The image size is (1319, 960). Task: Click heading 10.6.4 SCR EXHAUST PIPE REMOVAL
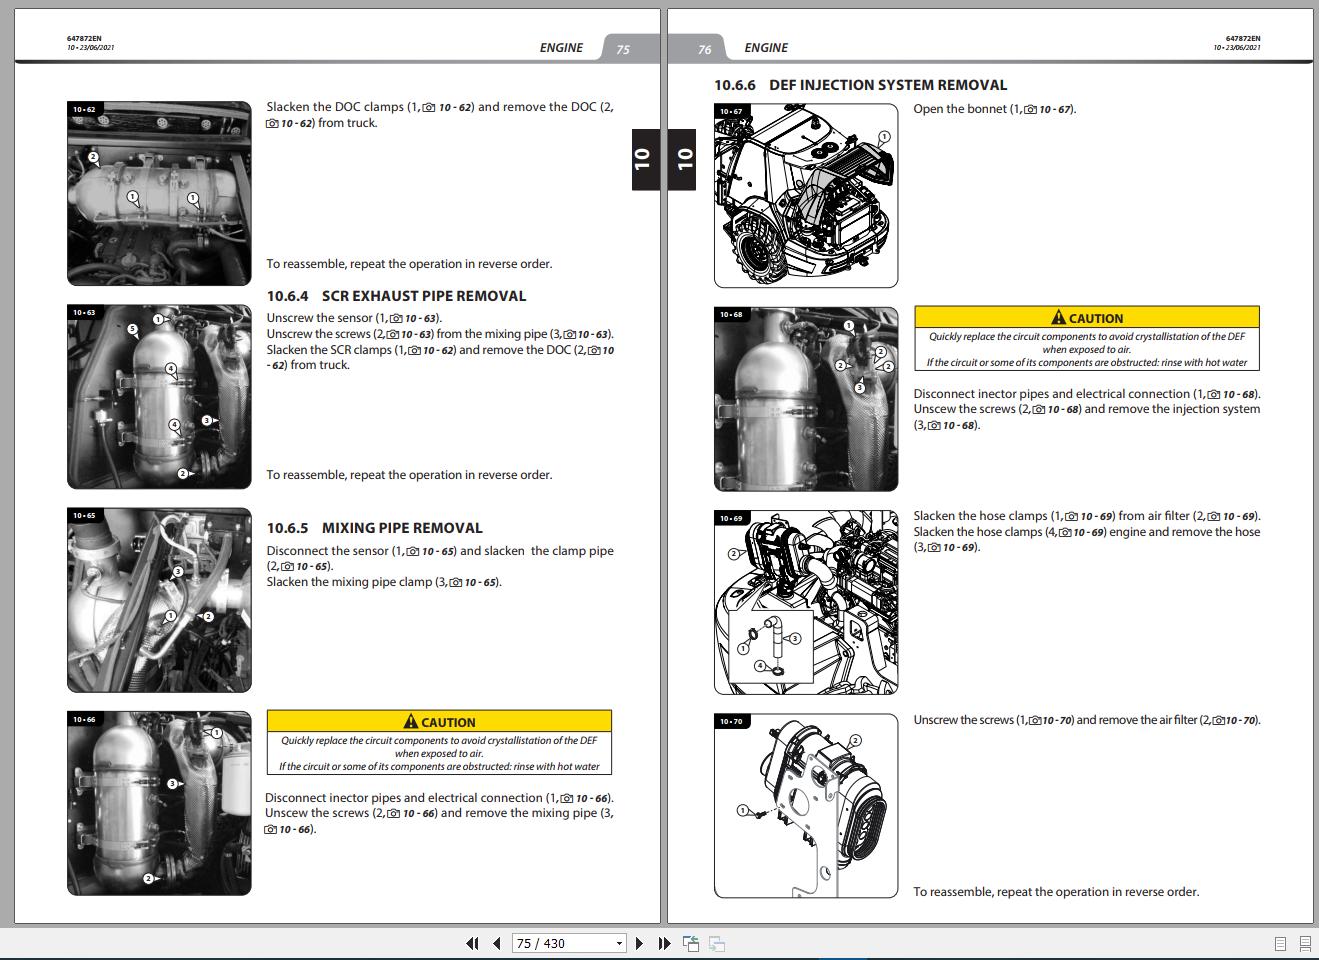(x=396, y=296)
